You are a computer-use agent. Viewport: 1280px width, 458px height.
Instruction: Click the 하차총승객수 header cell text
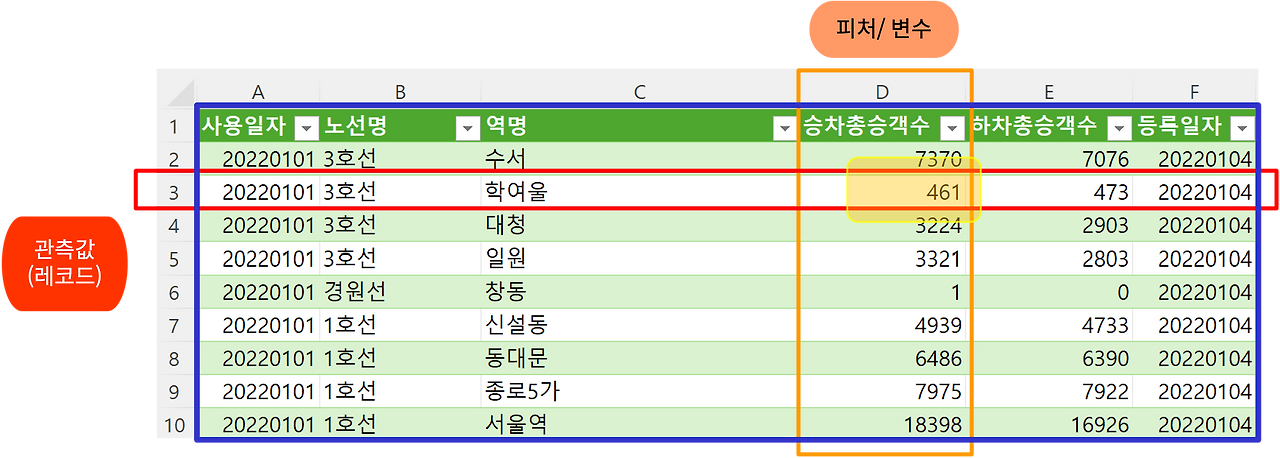coord(1035,126)
